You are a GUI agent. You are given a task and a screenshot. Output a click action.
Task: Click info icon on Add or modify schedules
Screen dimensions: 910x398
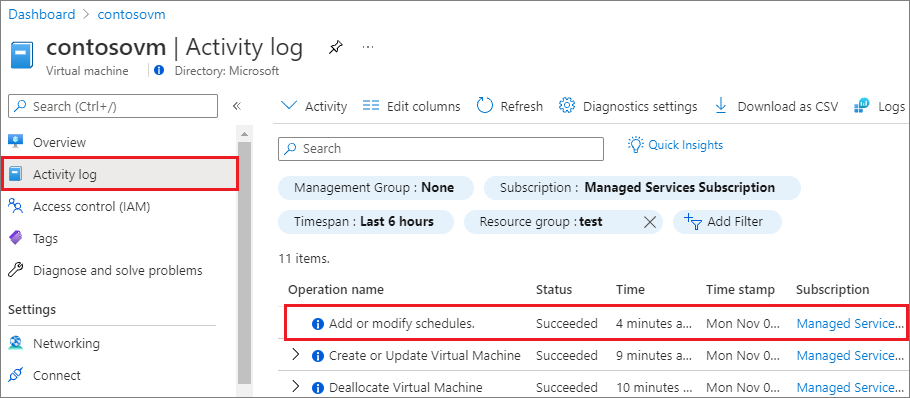[317, 324]
